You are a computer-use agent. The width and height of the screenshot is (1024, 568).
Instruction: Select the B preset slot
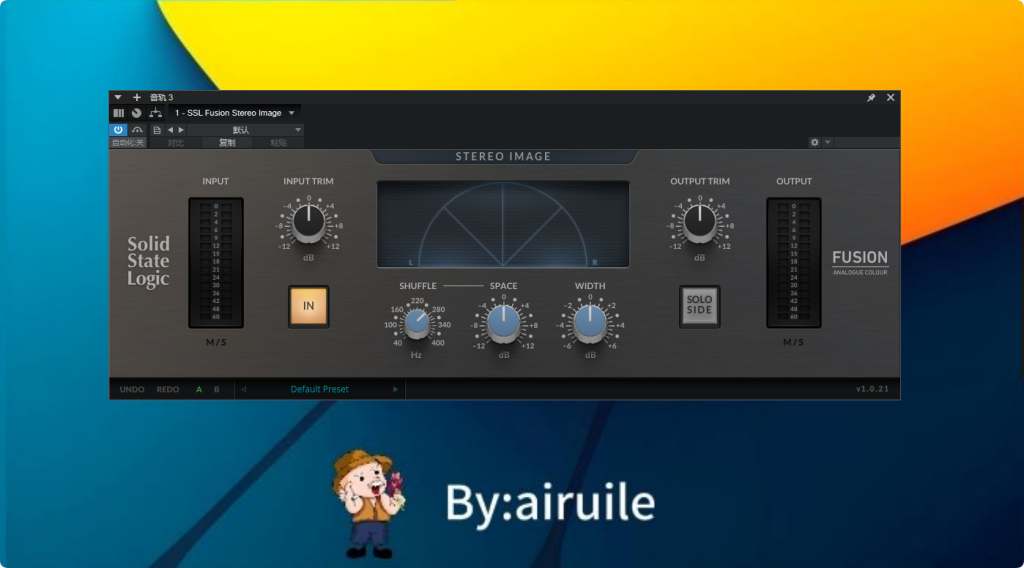(217, 390)
